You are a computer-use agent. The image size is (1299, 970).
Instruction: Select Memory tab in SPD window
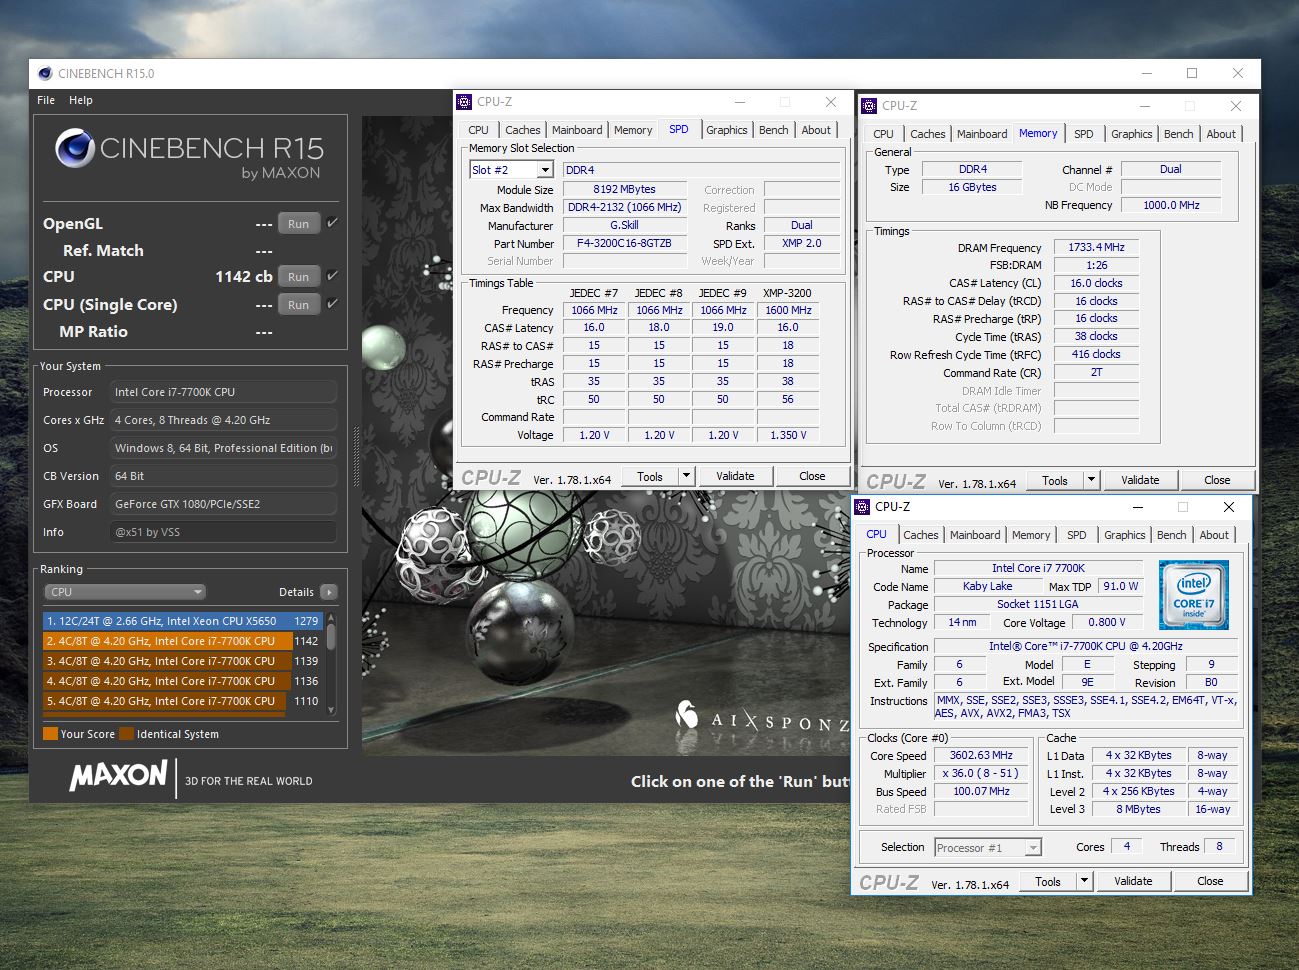[633, 130]
